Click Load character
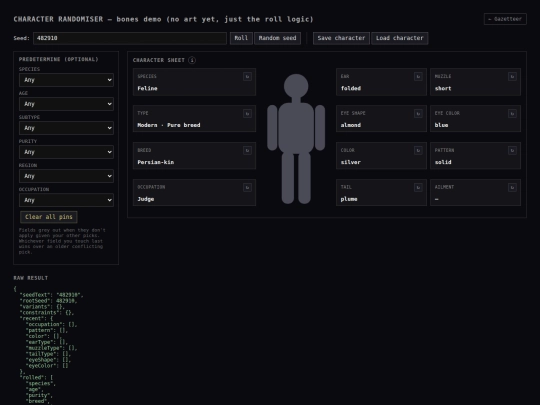Image resolution: width=540 pixels, height=405 pixels. 399,38
